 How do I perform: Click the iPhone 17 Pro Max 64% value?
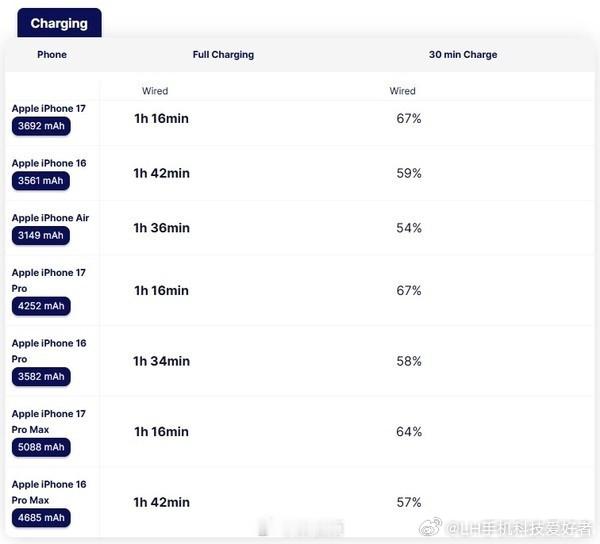[409, 432]
